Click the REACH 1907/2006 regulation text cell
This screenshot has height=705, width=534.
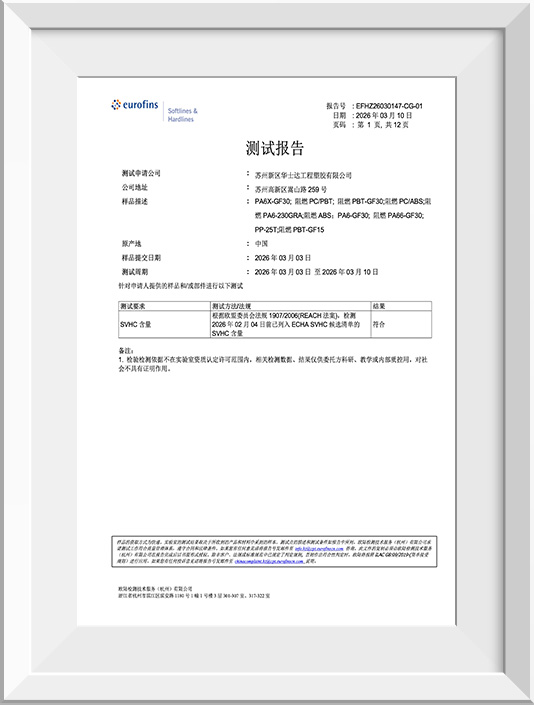[290, 324]
